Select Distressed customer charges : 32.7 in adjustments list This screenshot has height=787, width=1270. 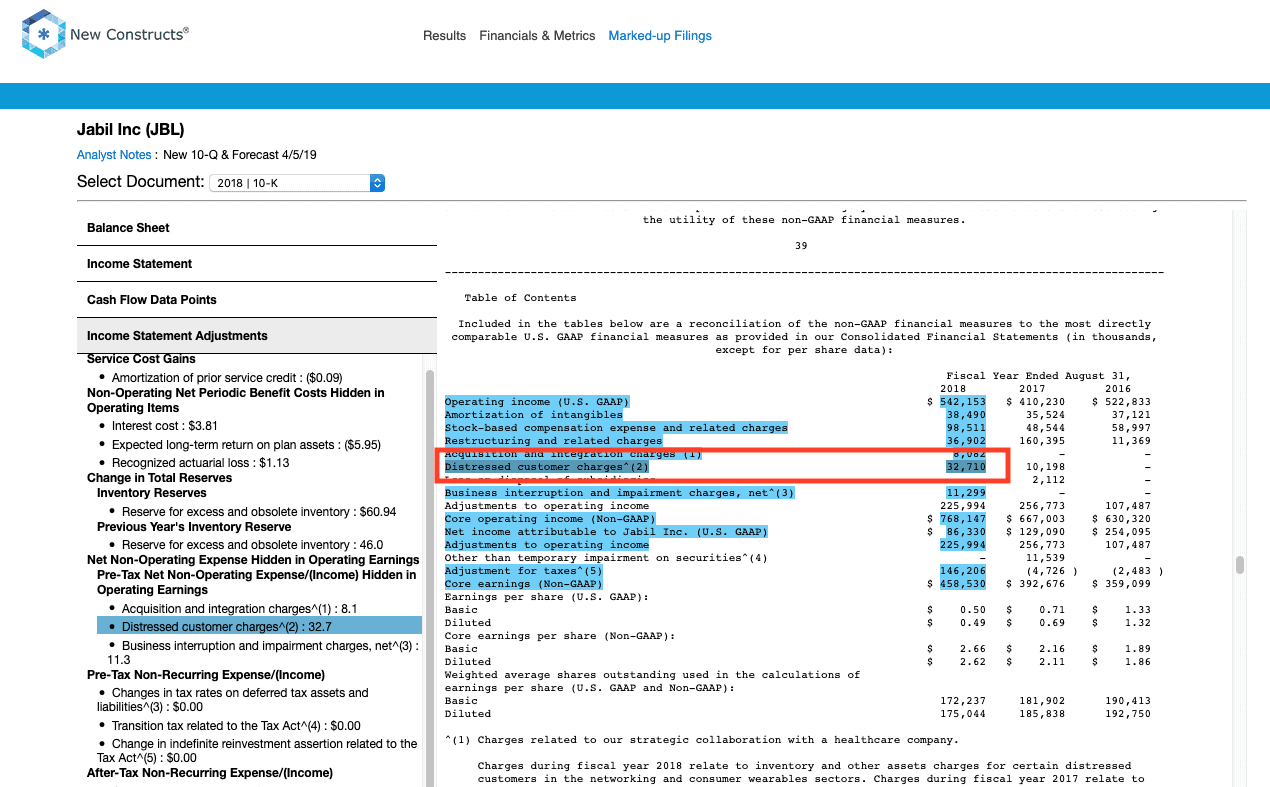point(259,627)
